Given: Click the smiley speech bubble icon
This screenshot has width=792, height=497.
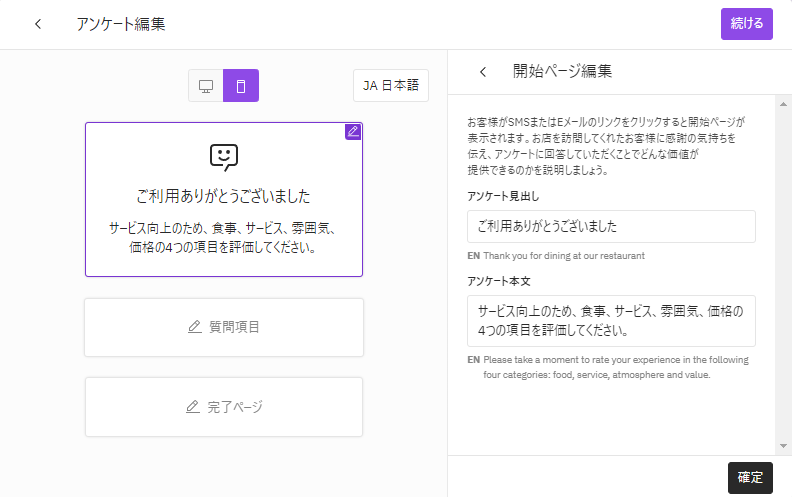Looking at the screenshot, I should [x=224, y=157].
